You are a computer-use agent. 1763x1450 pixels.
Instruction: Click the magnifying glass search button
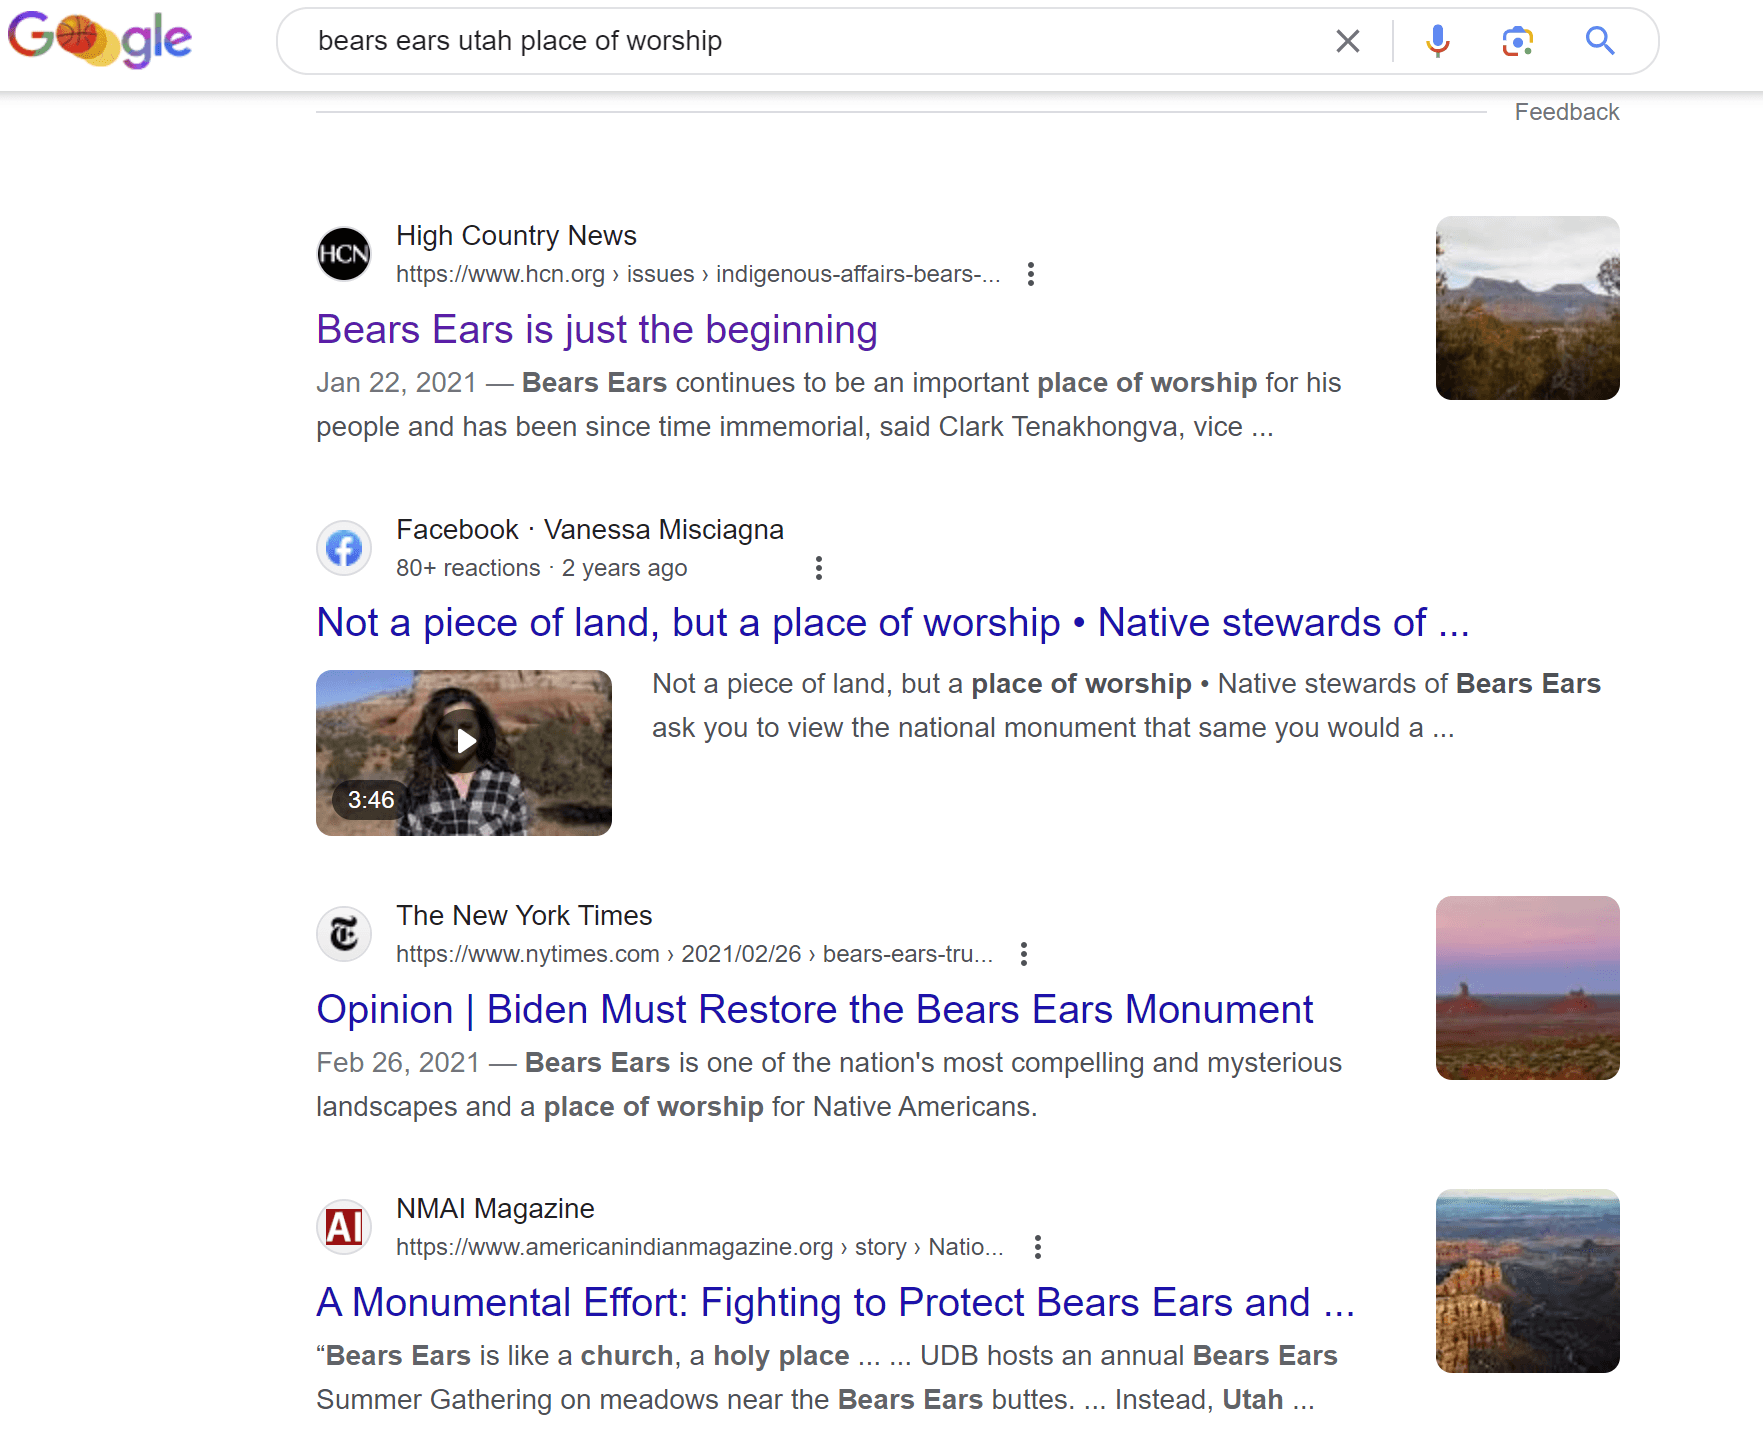[1599, 41]
